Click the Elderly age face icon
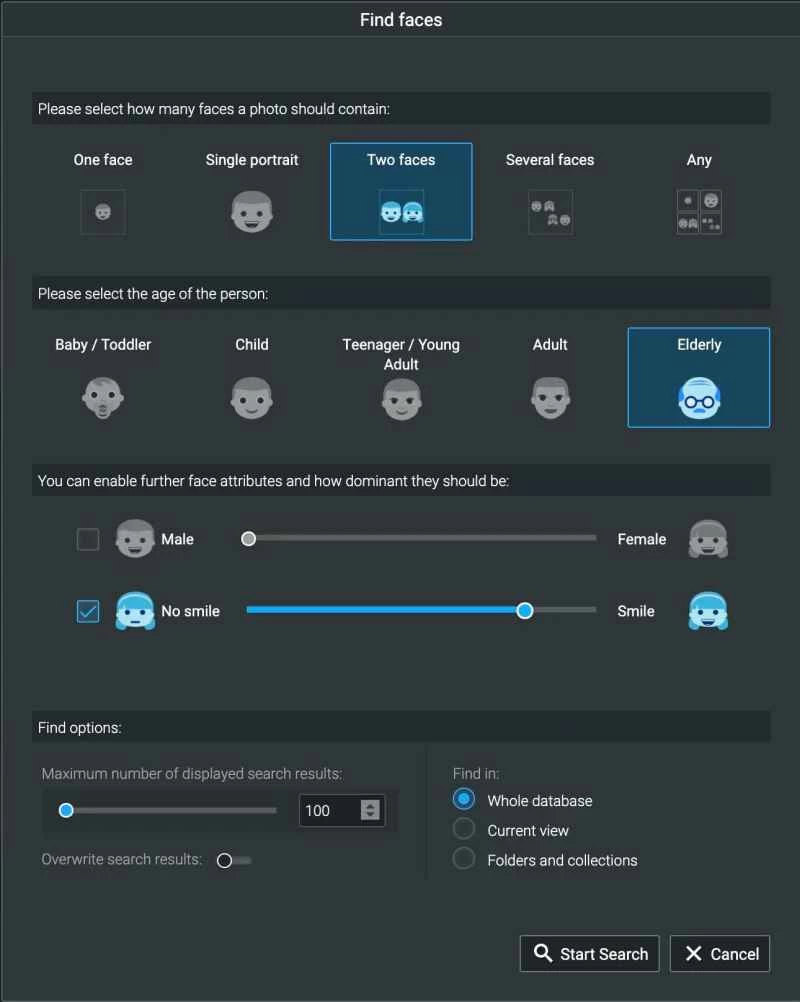 (699, 399)
